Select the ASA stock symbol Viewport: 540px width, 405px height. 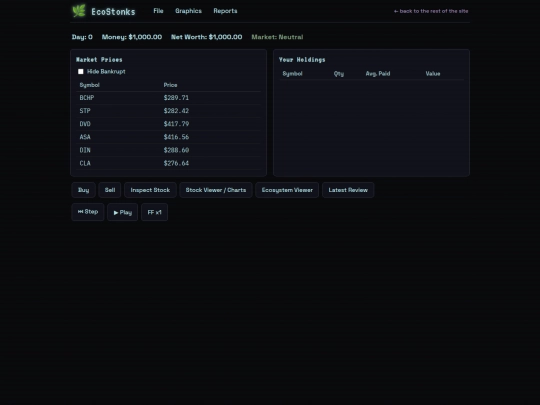[x=85, y=137]
